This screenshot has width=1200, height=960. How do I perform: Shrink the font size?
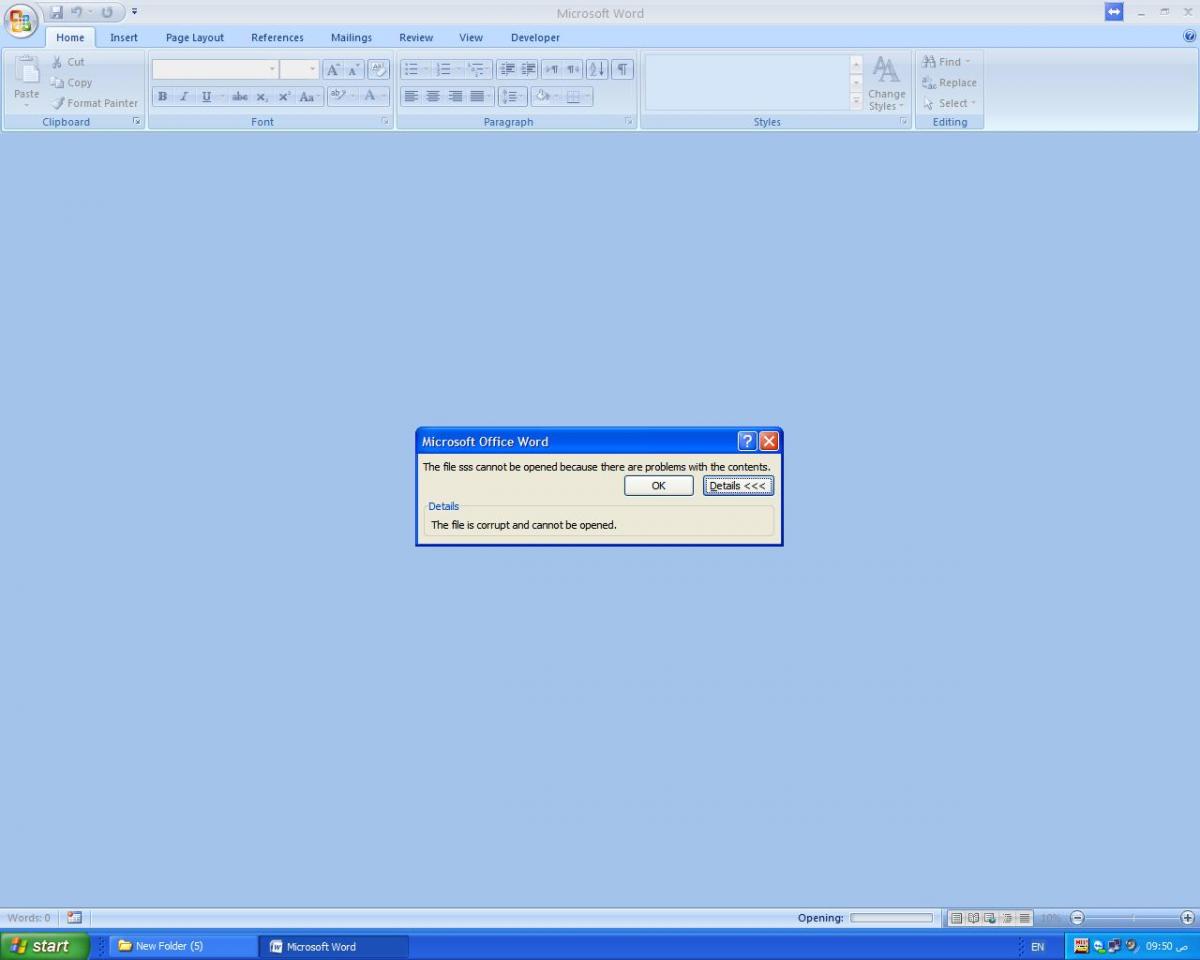coord(354,70)
